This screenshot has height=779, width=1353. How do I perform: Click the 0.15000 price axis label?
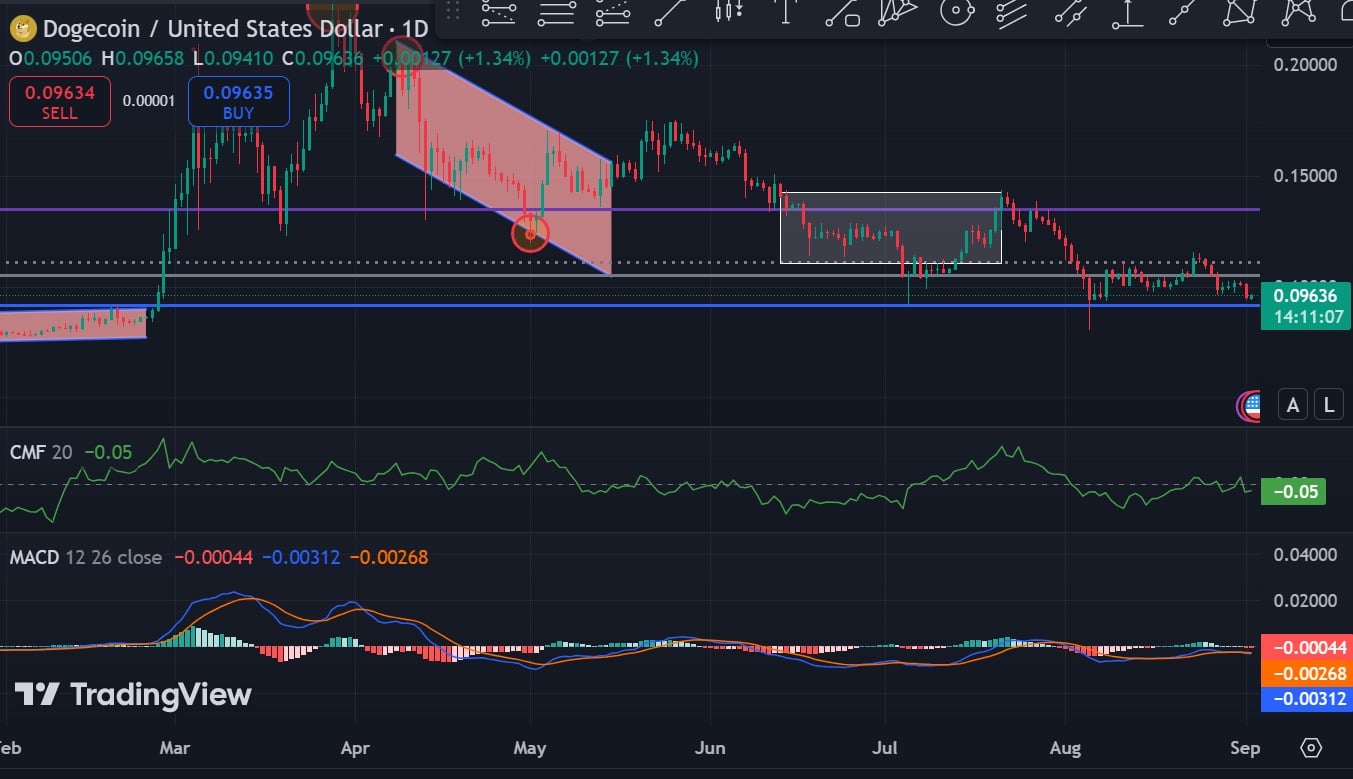pyautogui.click(x=1307, y=175)
